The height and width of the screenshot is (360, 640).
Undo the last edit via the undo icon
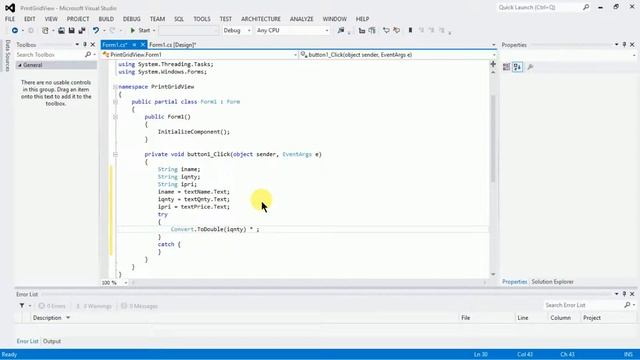click(96, 31)
